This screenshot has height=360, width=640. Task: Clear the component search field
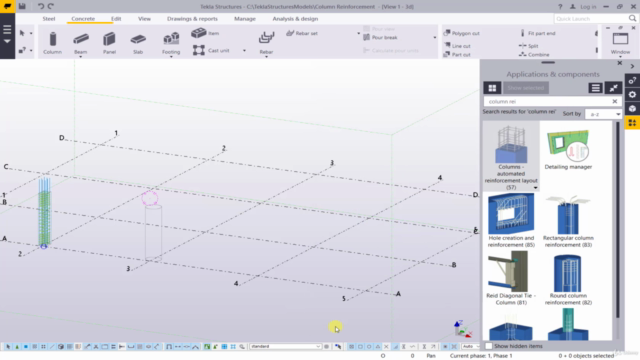[615, 101]
